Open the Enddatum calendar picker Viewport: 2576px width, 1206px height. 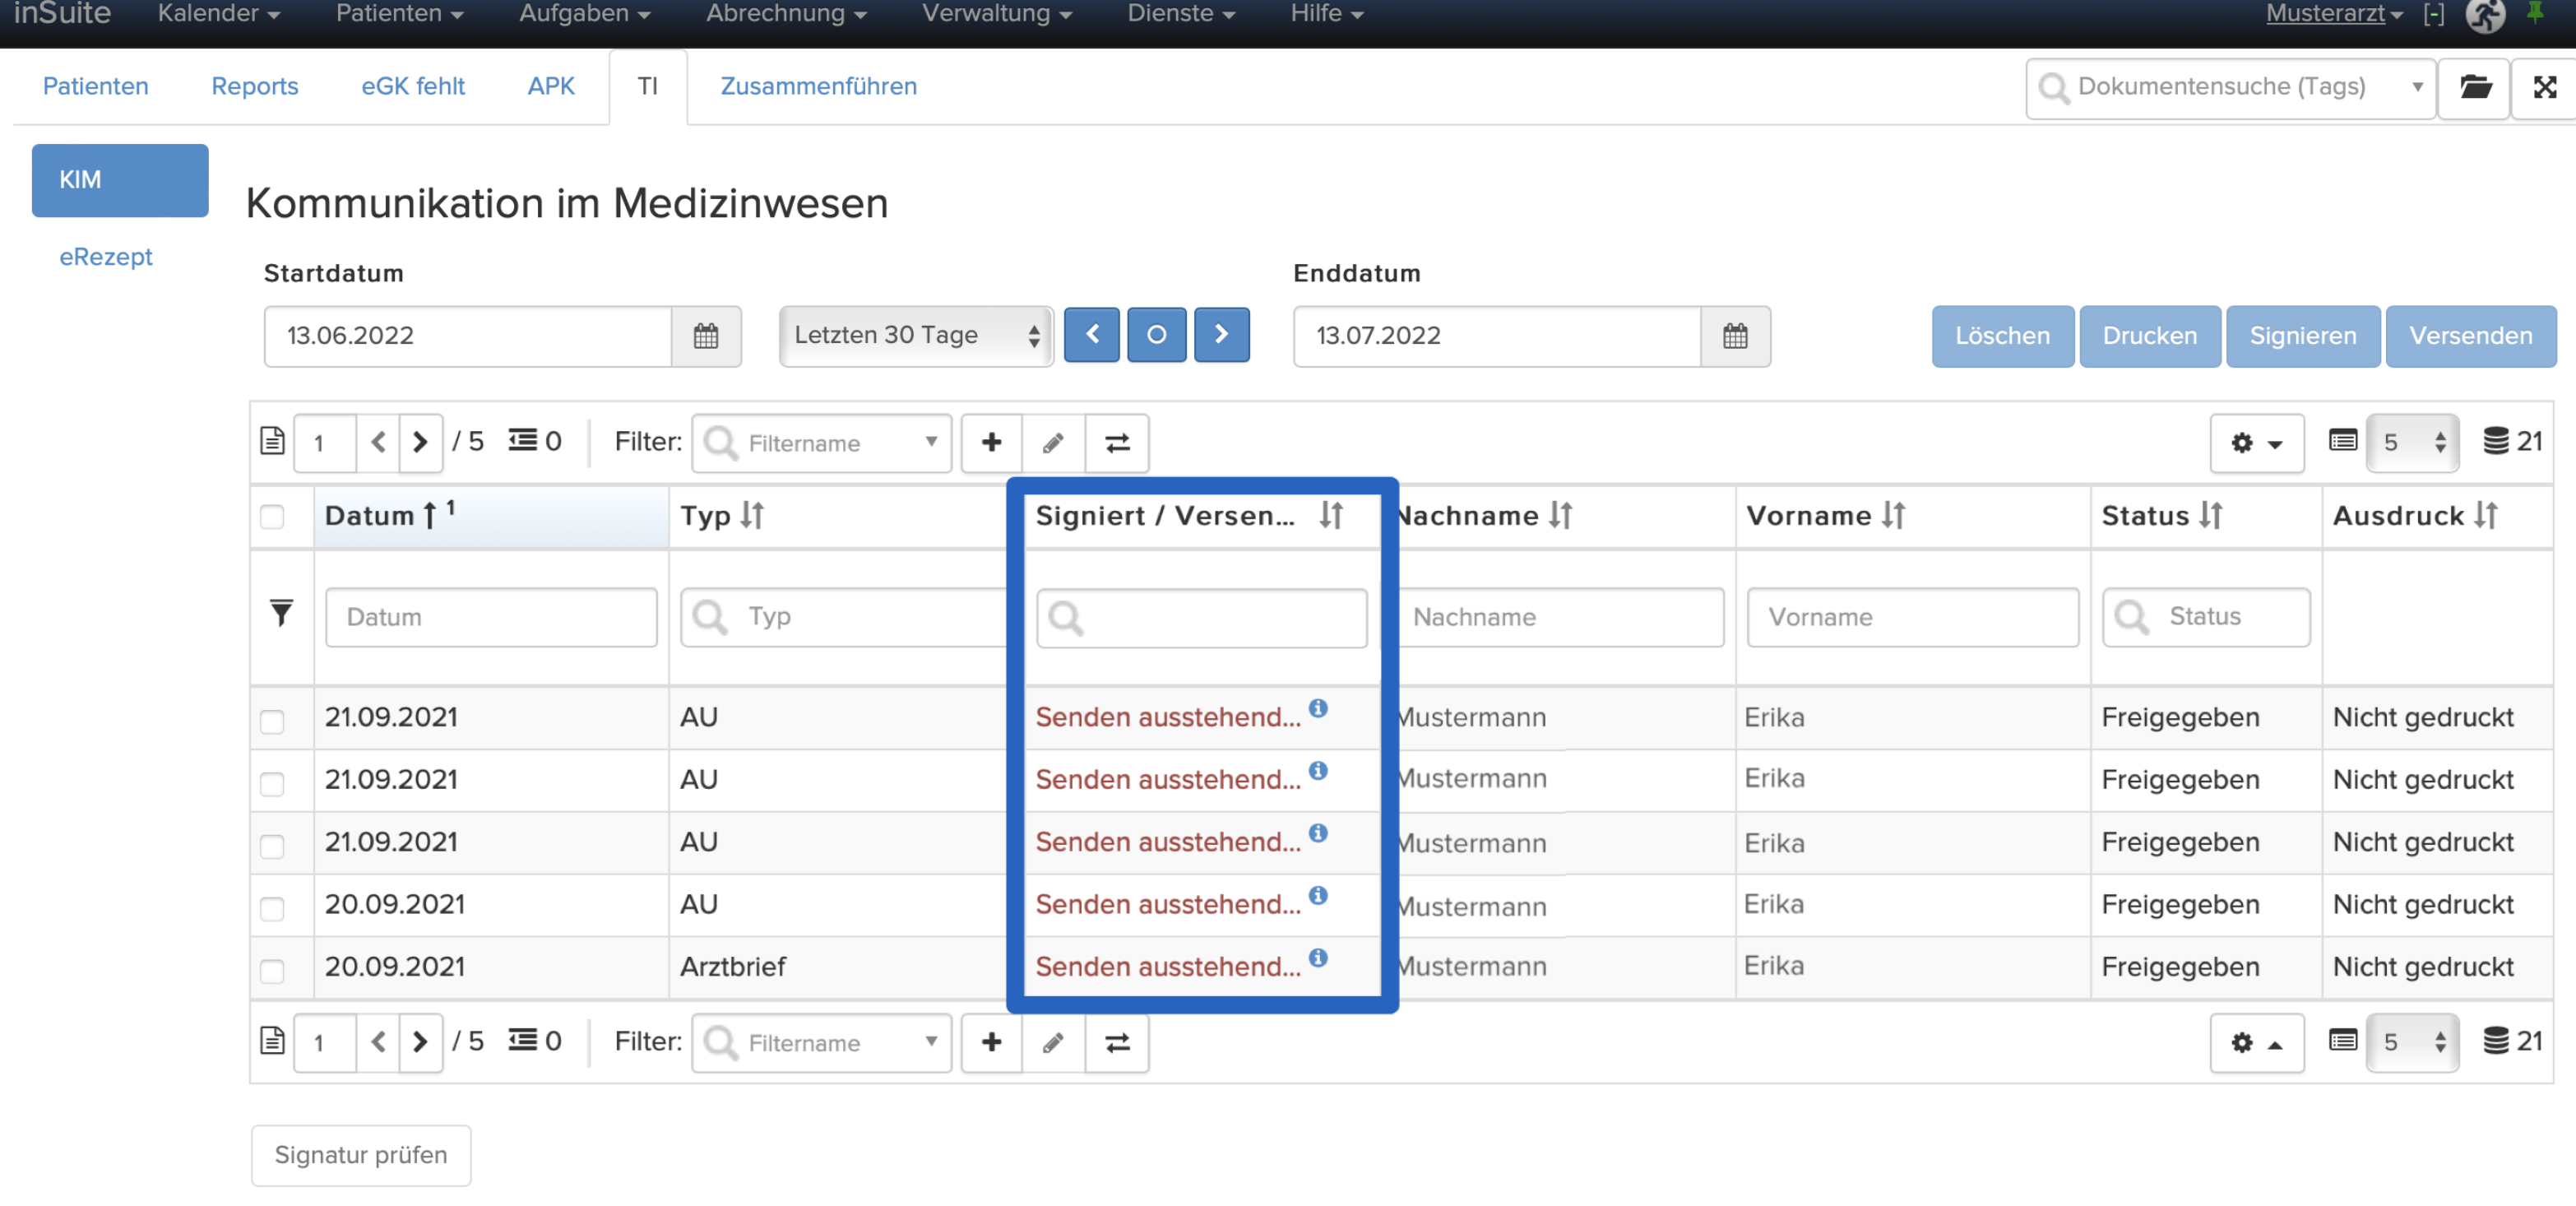1735,336
